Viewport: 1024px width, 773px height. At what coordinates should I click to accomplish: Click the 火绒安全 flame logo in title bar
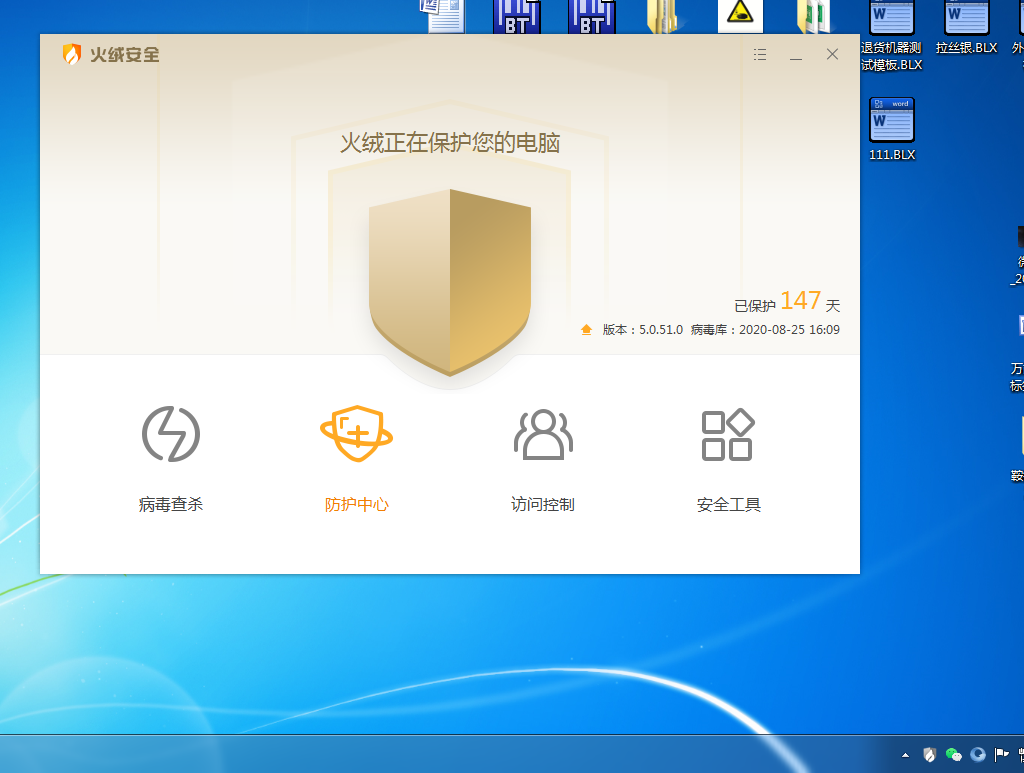tap(72, 54)
